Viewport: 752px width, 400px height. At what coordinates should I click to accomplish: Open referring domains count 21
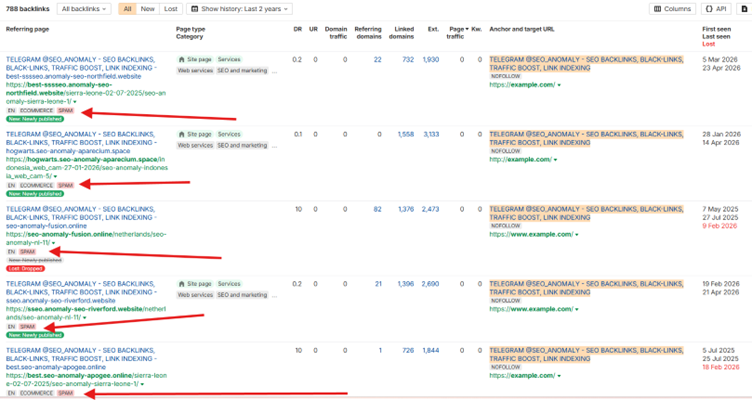click(x=378, y=284)
